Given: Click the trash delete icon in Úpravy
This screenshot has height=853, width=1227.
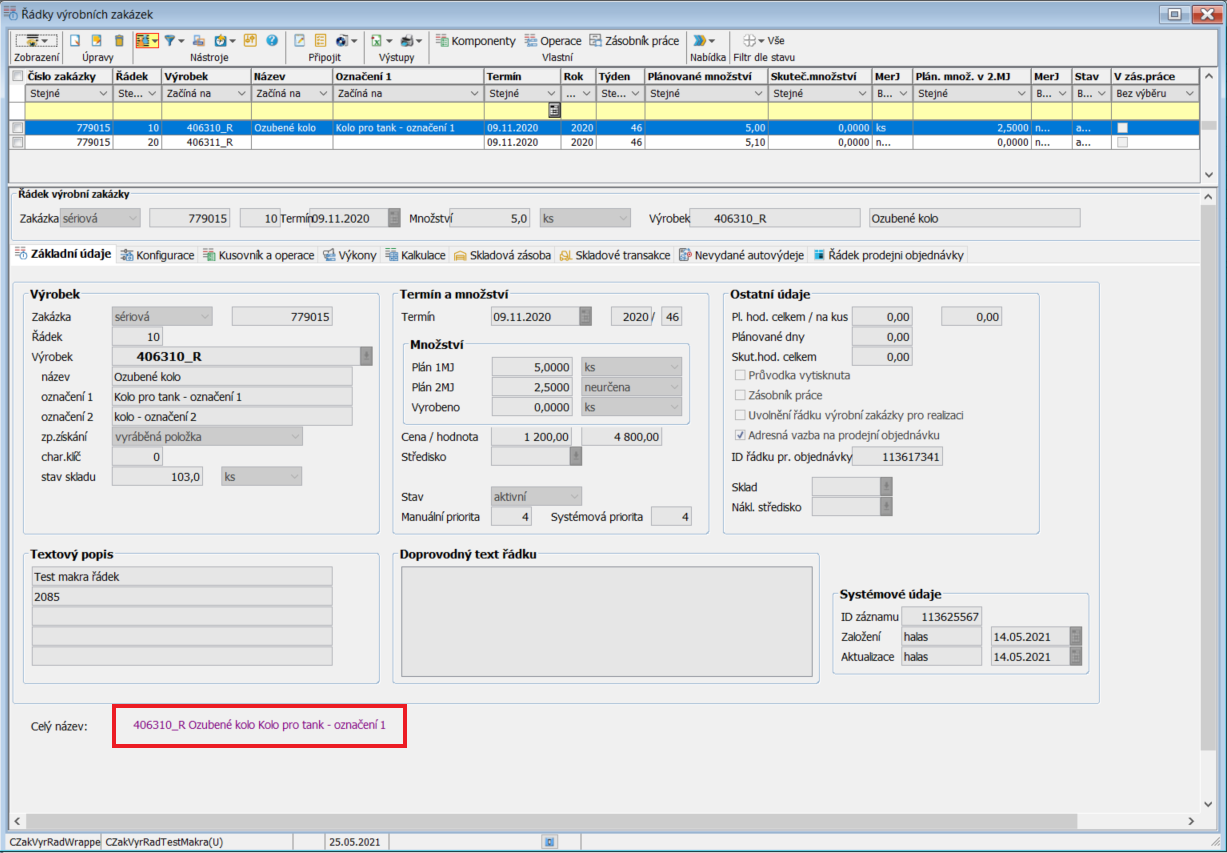Looking at the screenshot, I should tap(119, 41).
